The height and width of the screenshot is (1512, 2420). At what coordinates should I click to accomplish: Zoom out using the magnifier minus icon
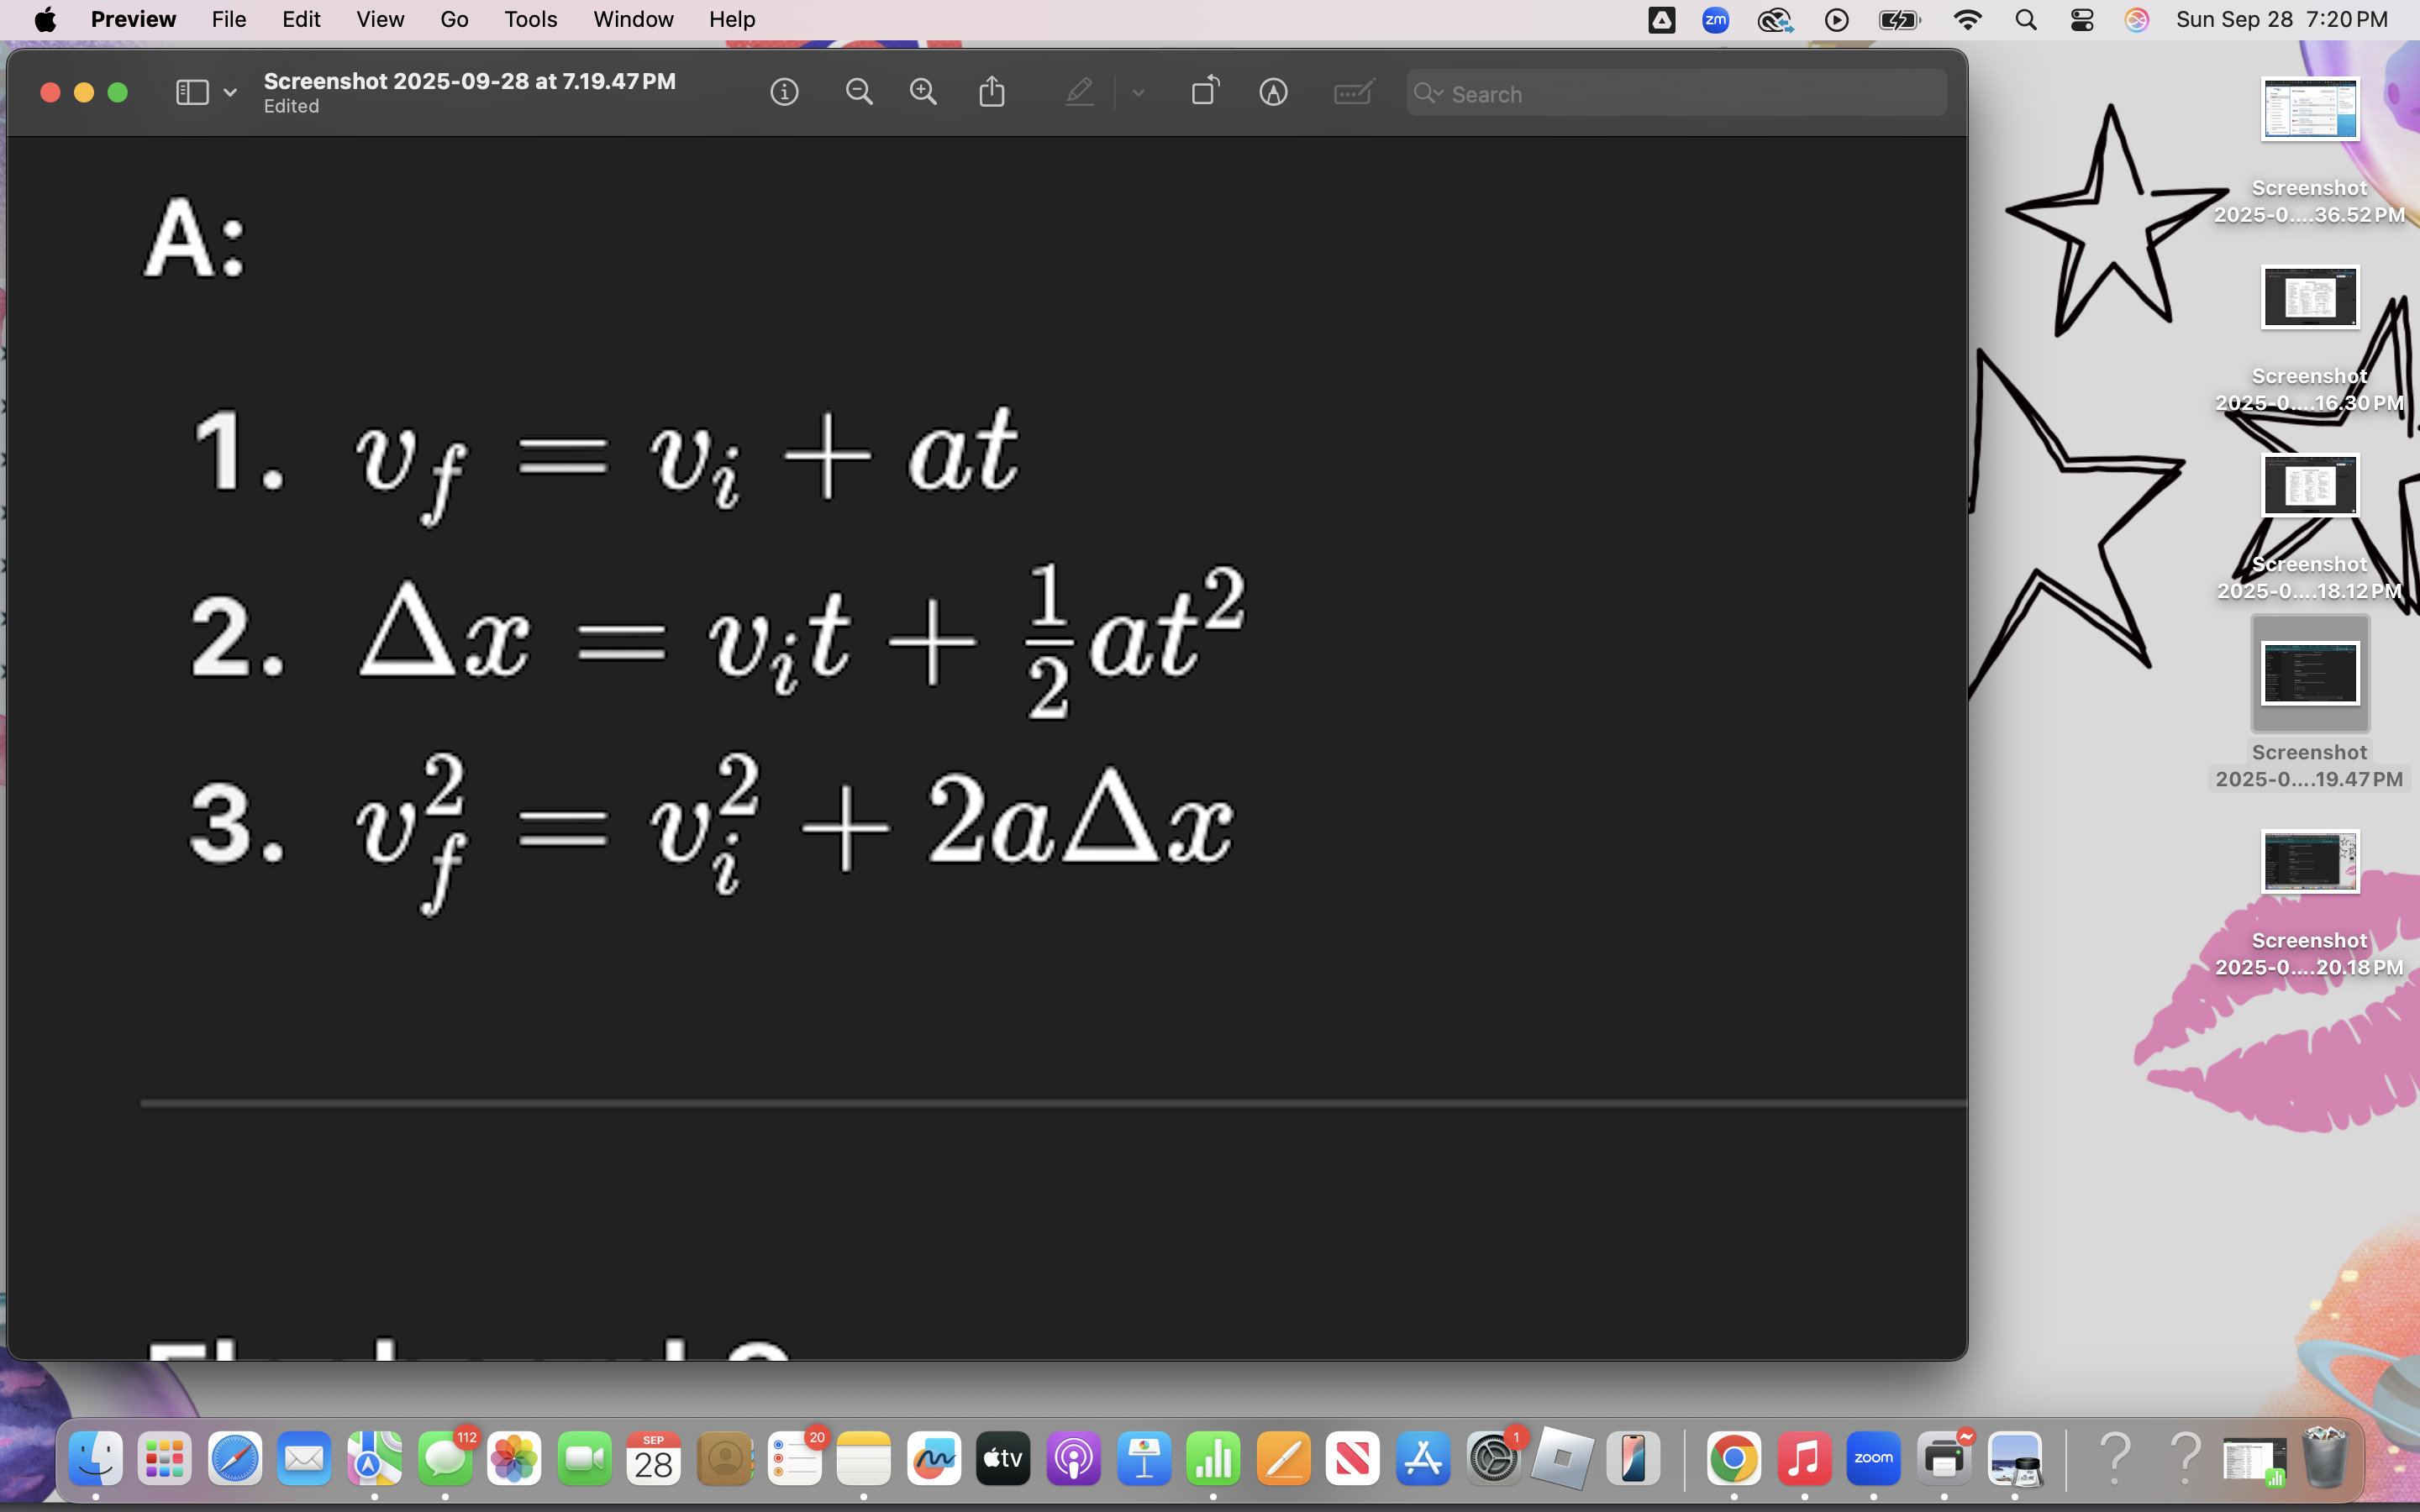(x=859, y=93)
